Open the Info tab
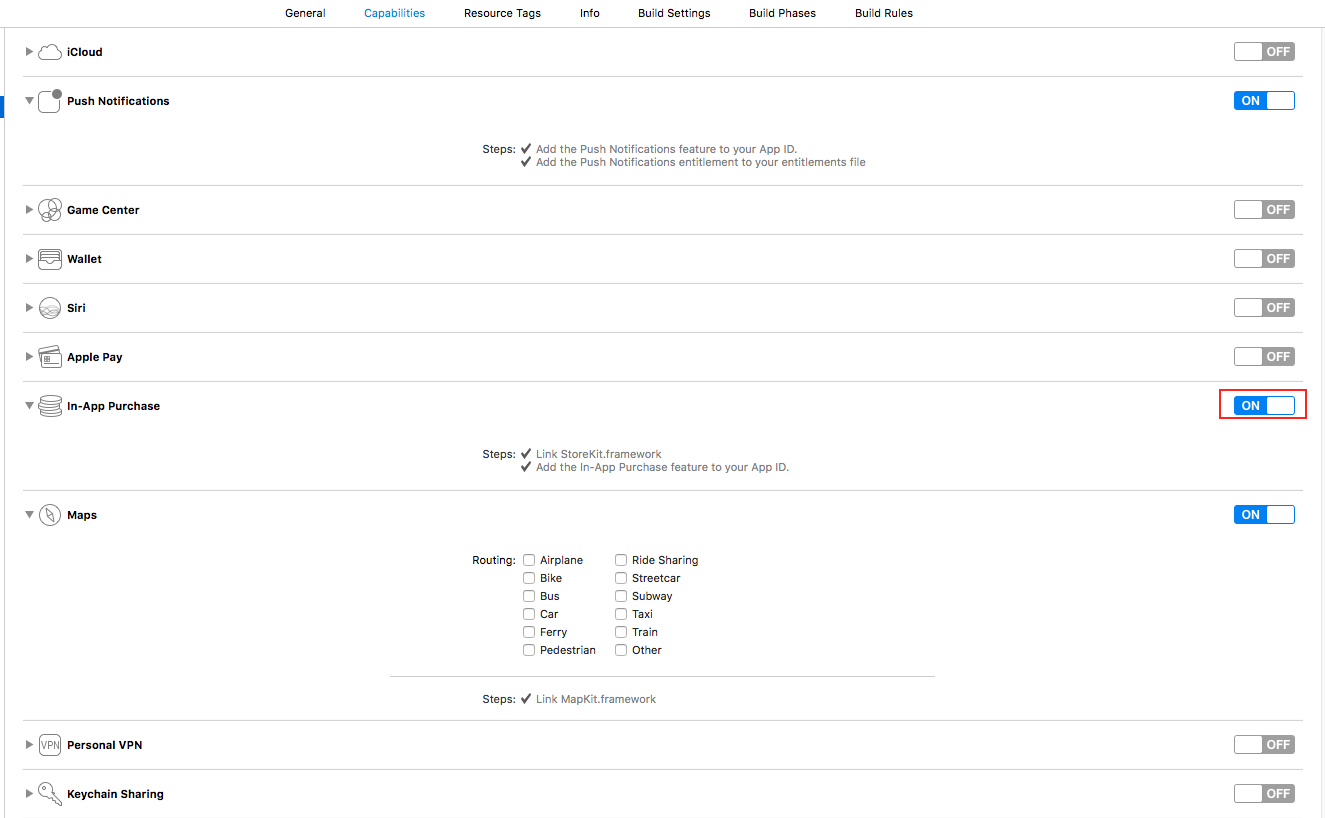This screenshot has width=1325, height=818. [590, 13]
